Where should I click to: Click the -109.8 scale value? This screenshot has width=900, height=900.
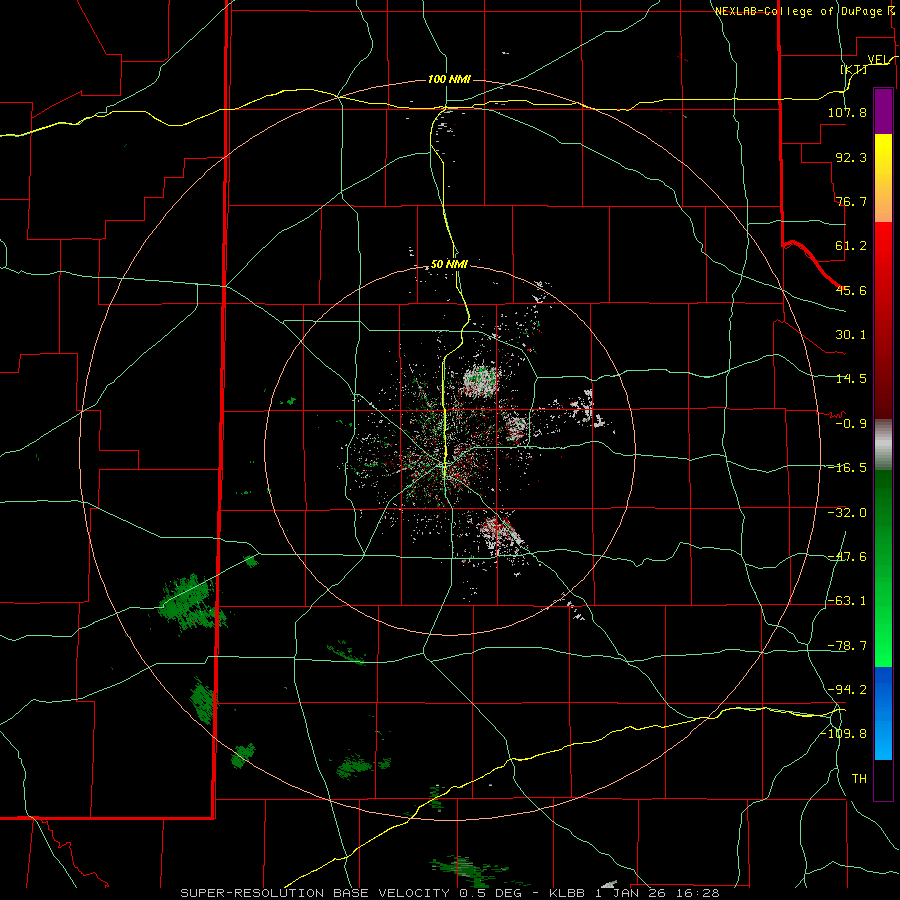click(844, 734)
